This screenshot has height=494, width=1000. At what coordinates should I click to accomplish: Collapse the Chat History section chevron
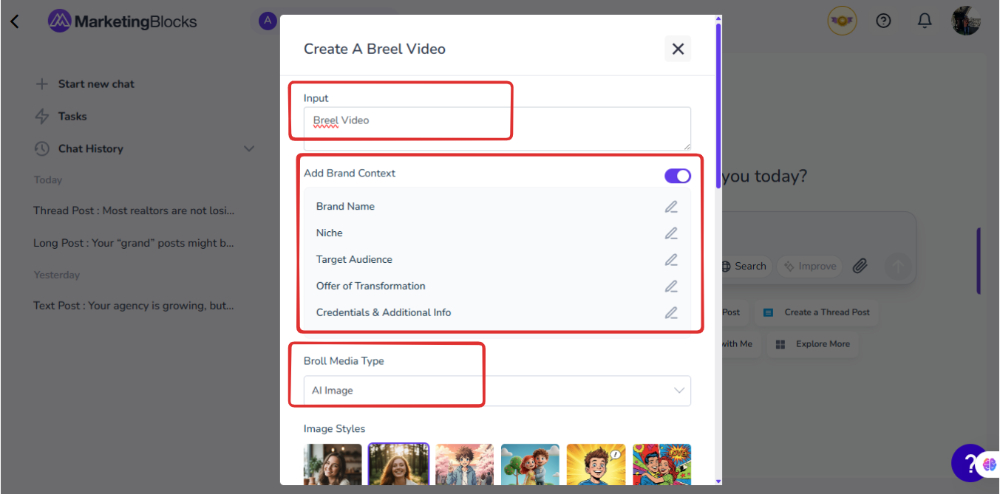coord(249,149)
